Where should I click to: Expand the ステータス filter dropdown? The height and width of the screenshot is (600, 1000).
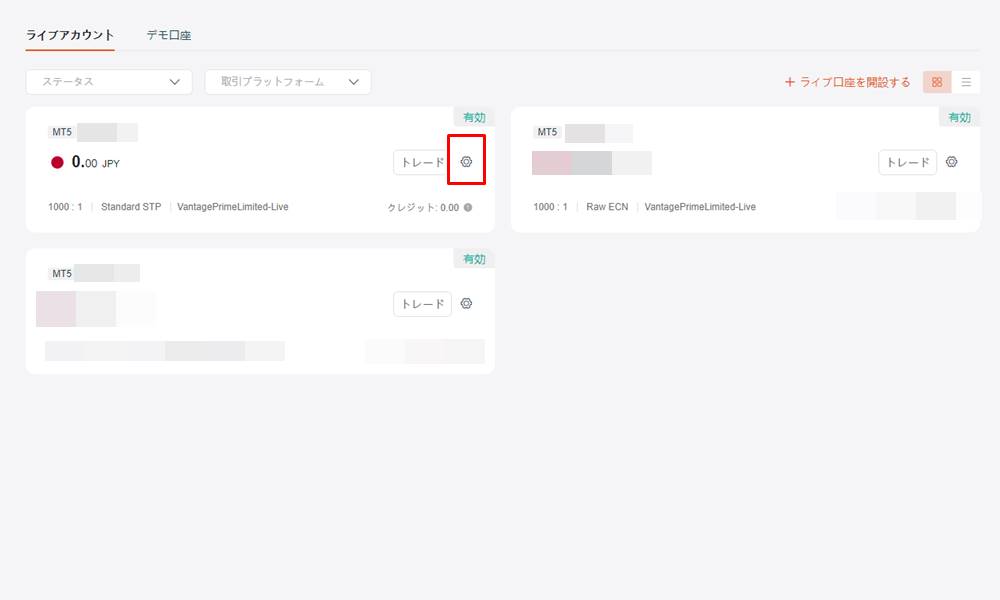(x=109, y=82)
